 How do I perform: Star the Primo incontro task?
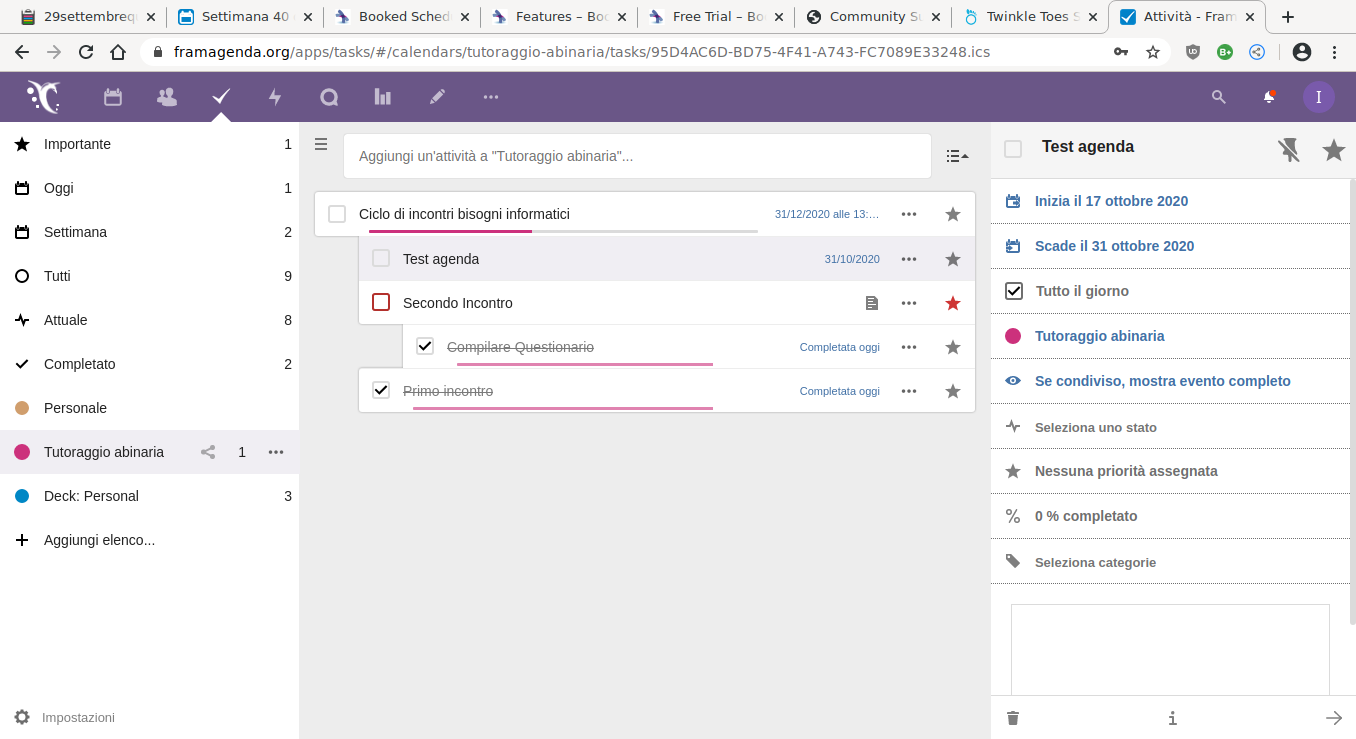point(953,391)
